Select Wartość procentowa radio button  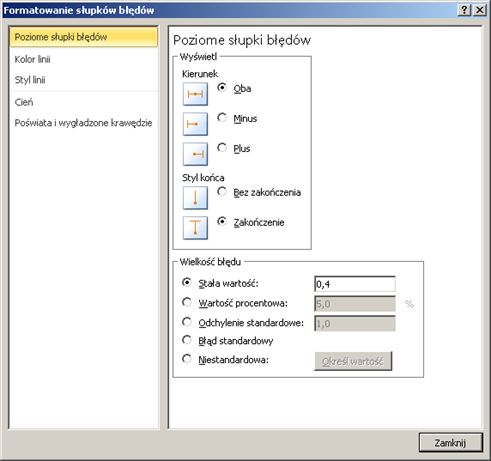pyautogui.click(x=187, y=302)
